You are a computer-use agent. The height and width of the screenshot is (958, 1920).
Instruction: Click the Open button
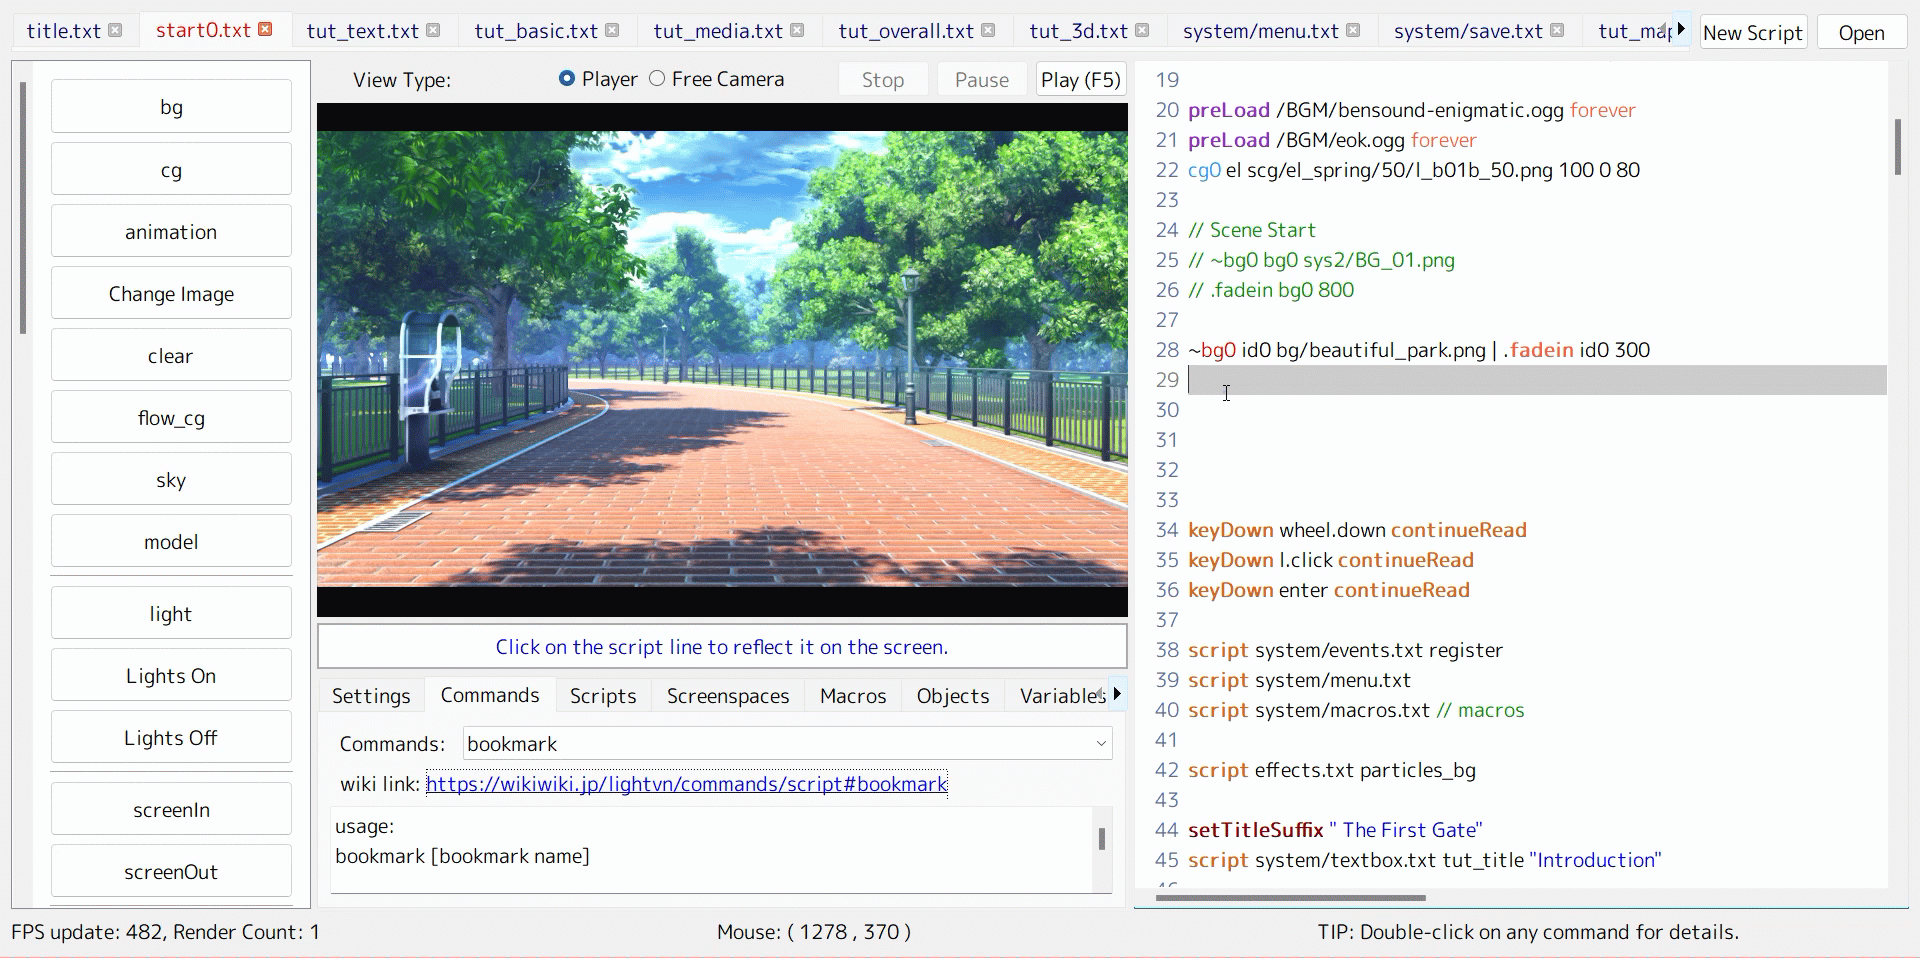(x=1861, y=32)
